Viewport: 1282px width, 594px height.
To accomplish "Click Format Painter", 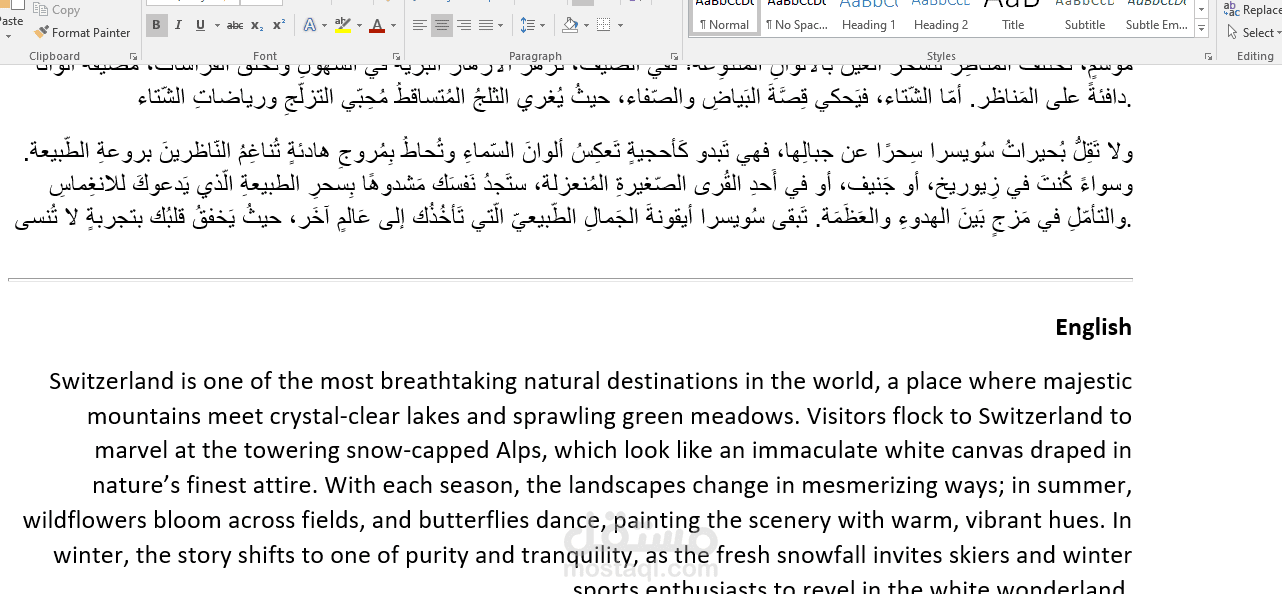I will (82, 33).
